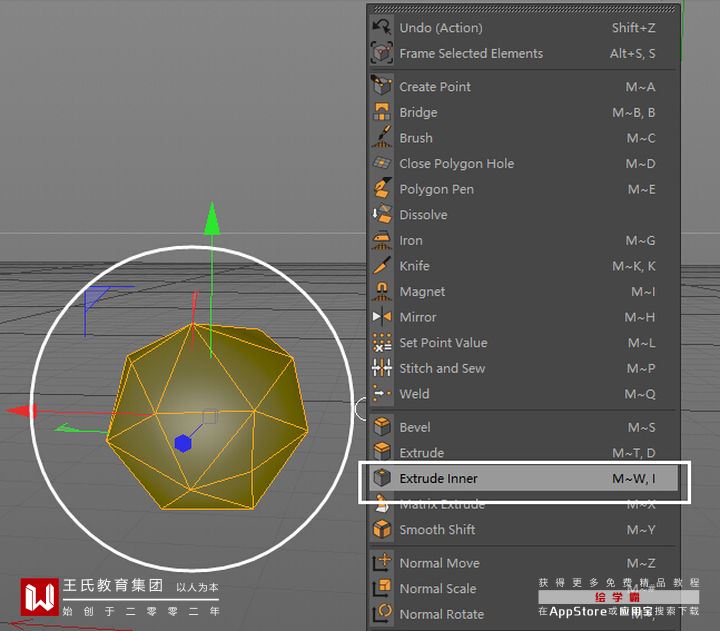Viewport: 720px width, 631px height.
Task: Click the Brush tool icon
Action: [382, 138]
